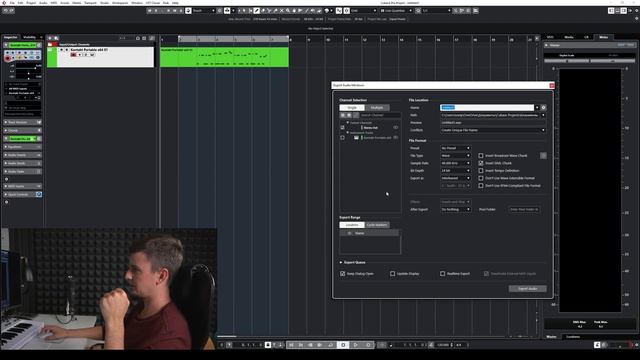Open the Bit Depth dropdown
The image size is (640, 360).
(x=456, y=171)
